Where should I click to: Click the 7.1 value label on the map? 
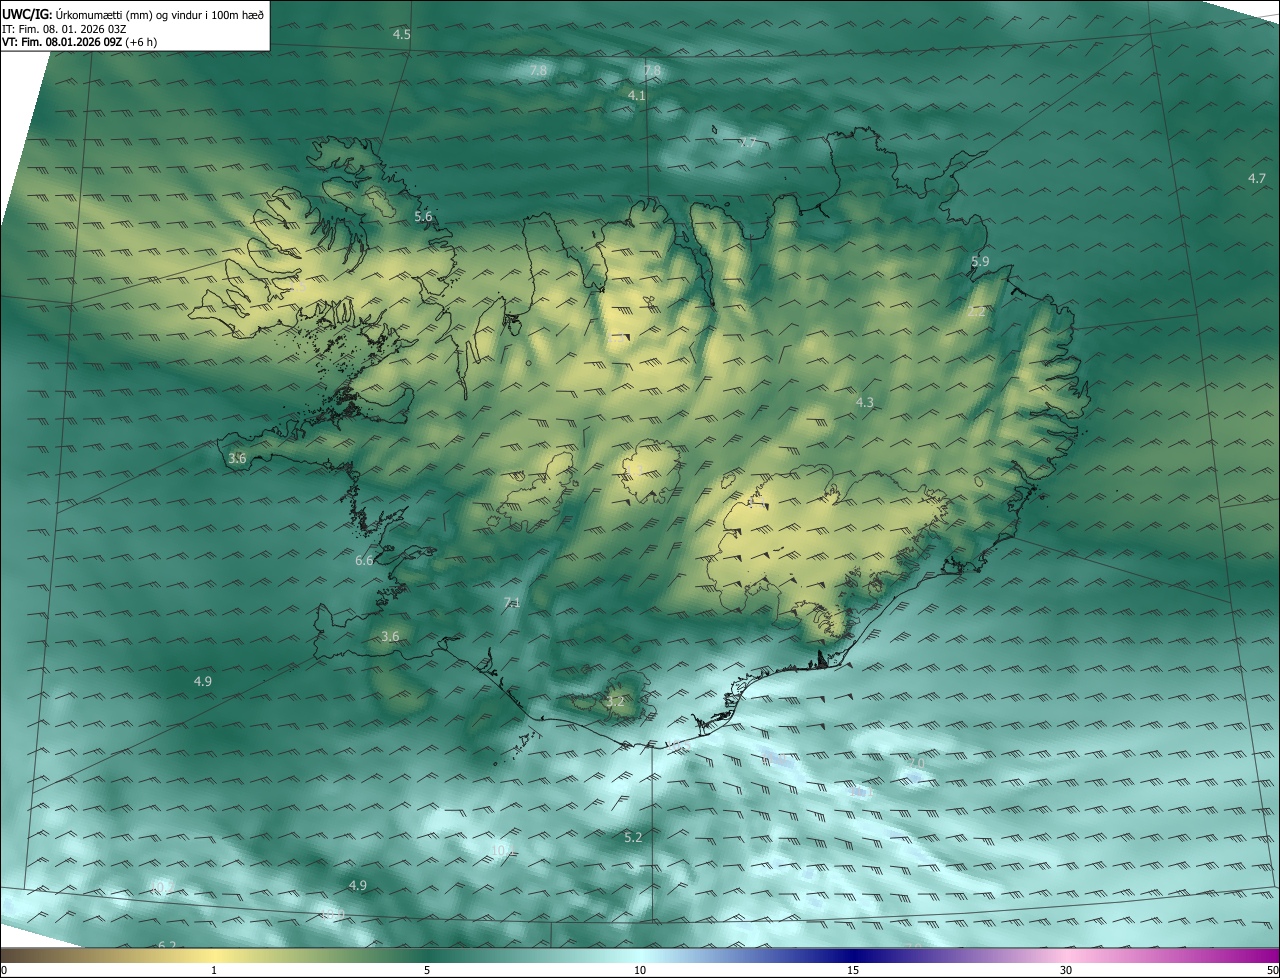(512, 602)
